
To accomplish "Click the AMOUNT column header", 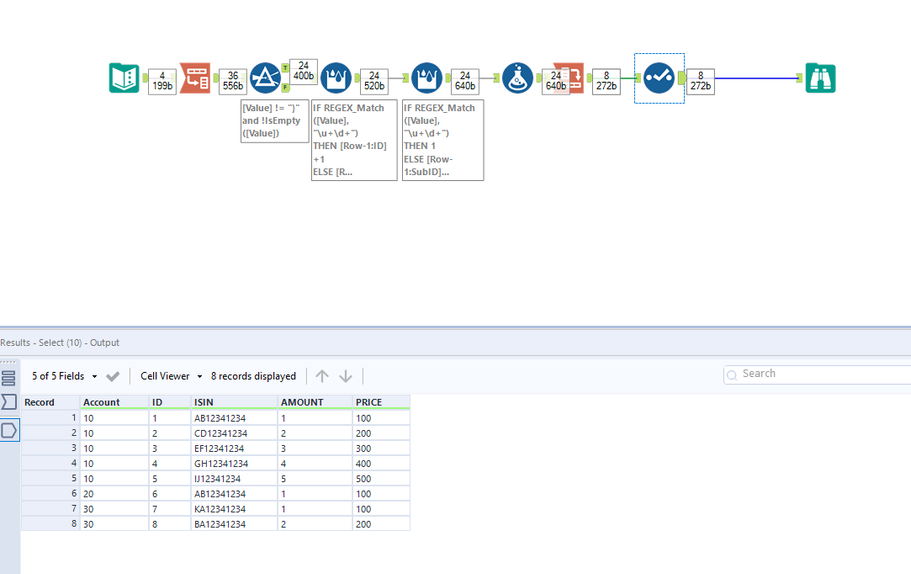I will tap(315, 402).
